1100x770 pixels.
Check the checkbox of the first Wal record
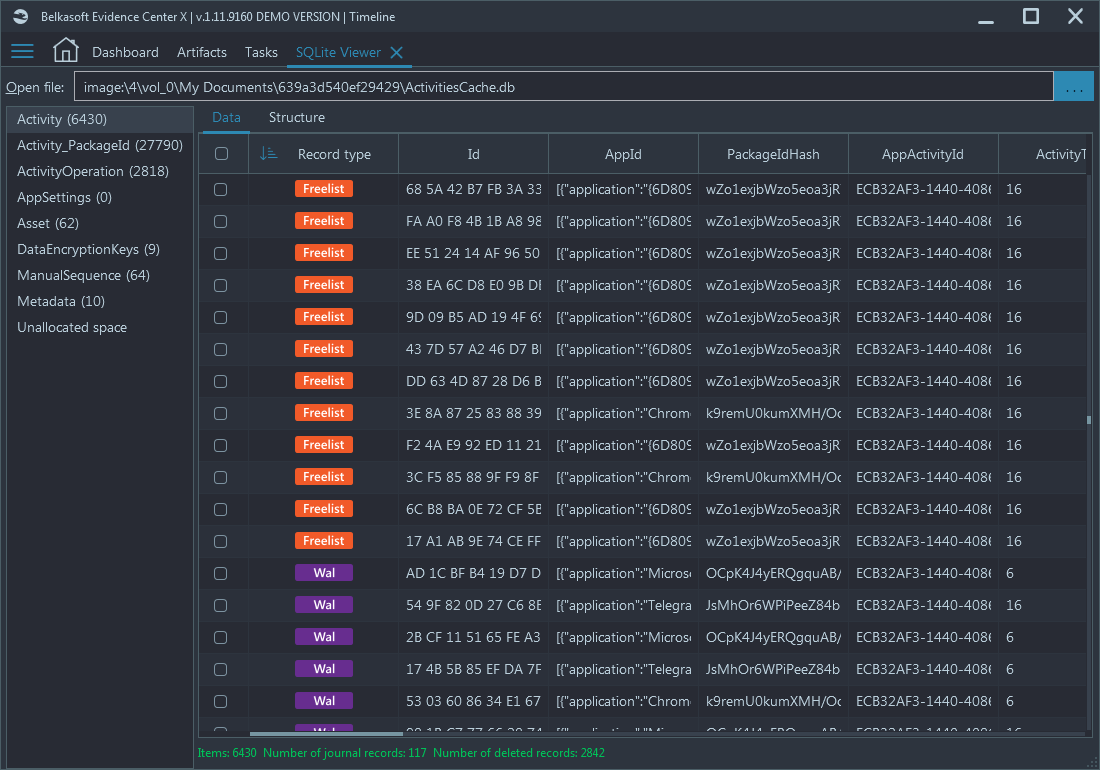(x=220, y=573)
